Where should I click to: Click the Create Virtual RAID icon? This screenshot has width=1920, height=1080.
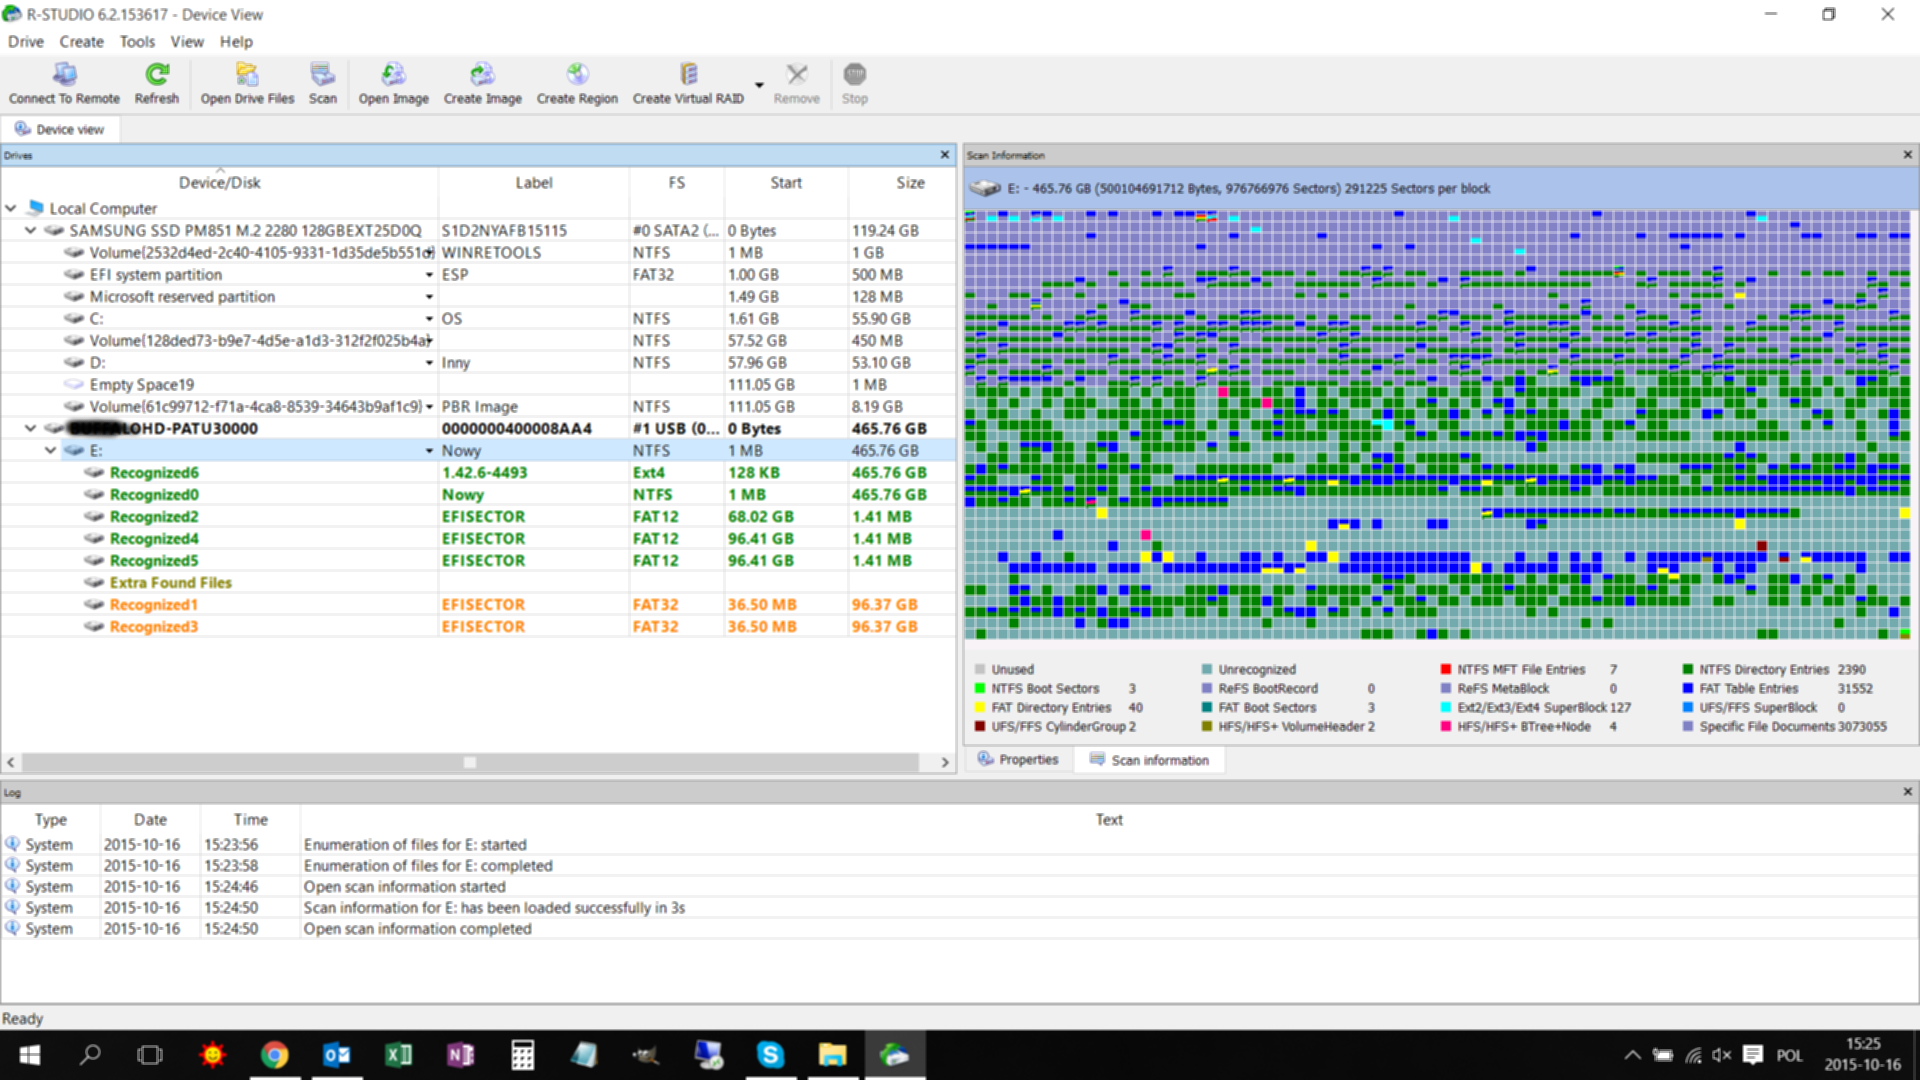688,83
